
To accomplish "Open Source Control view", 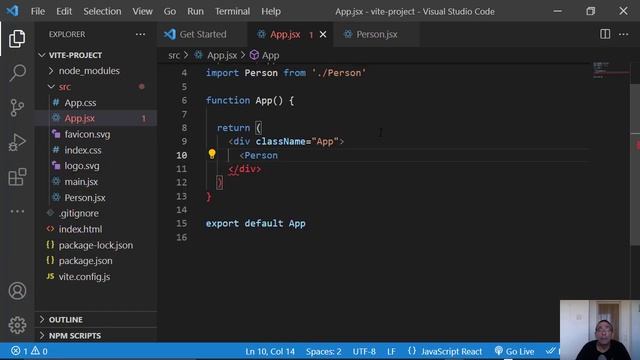I will click(17, 108).
